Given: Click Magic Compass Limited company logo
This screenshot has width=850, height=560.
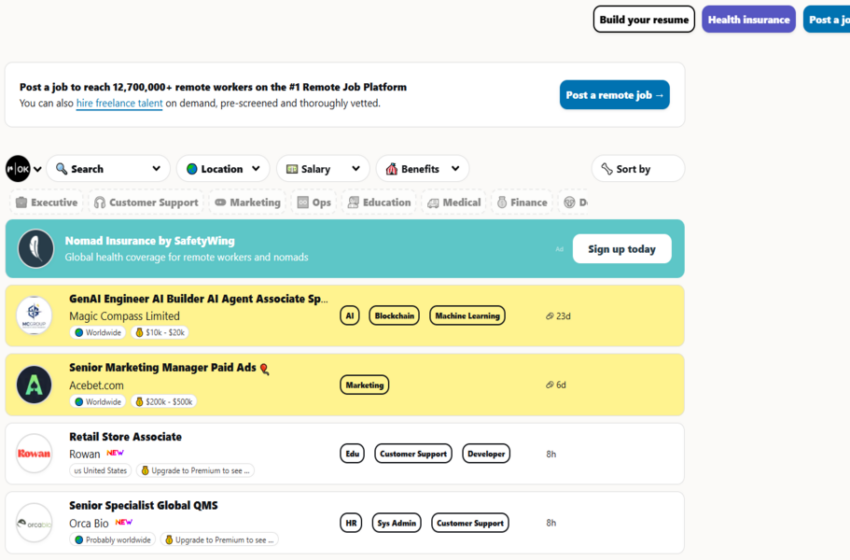Looking at the screenshot, I should click(34, 316).
